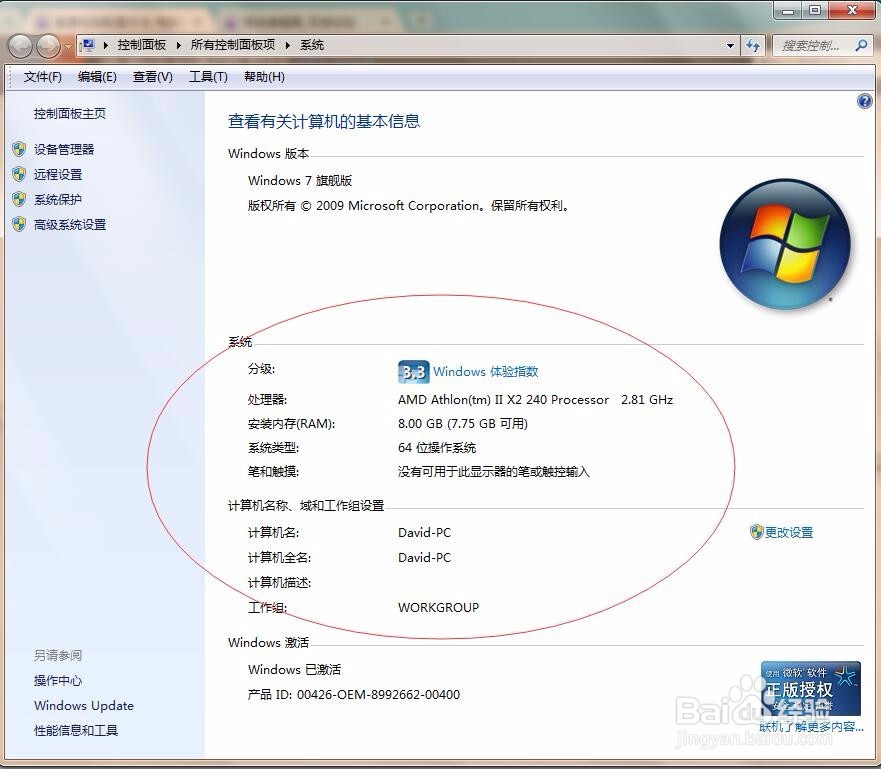881x769 pixels.
Task: Open the address bar history dropdown
Action: pyautogui.click(x=731, y=45)
